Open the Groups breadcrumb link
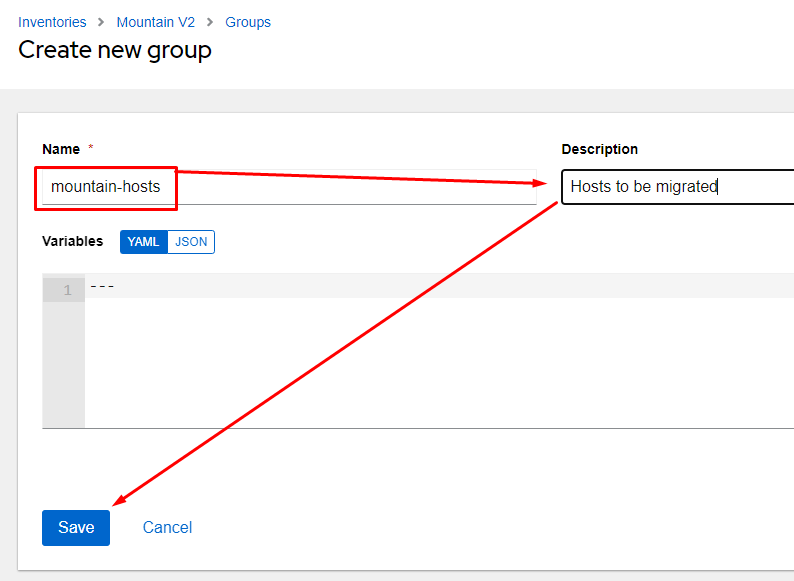 click(248, 22)
